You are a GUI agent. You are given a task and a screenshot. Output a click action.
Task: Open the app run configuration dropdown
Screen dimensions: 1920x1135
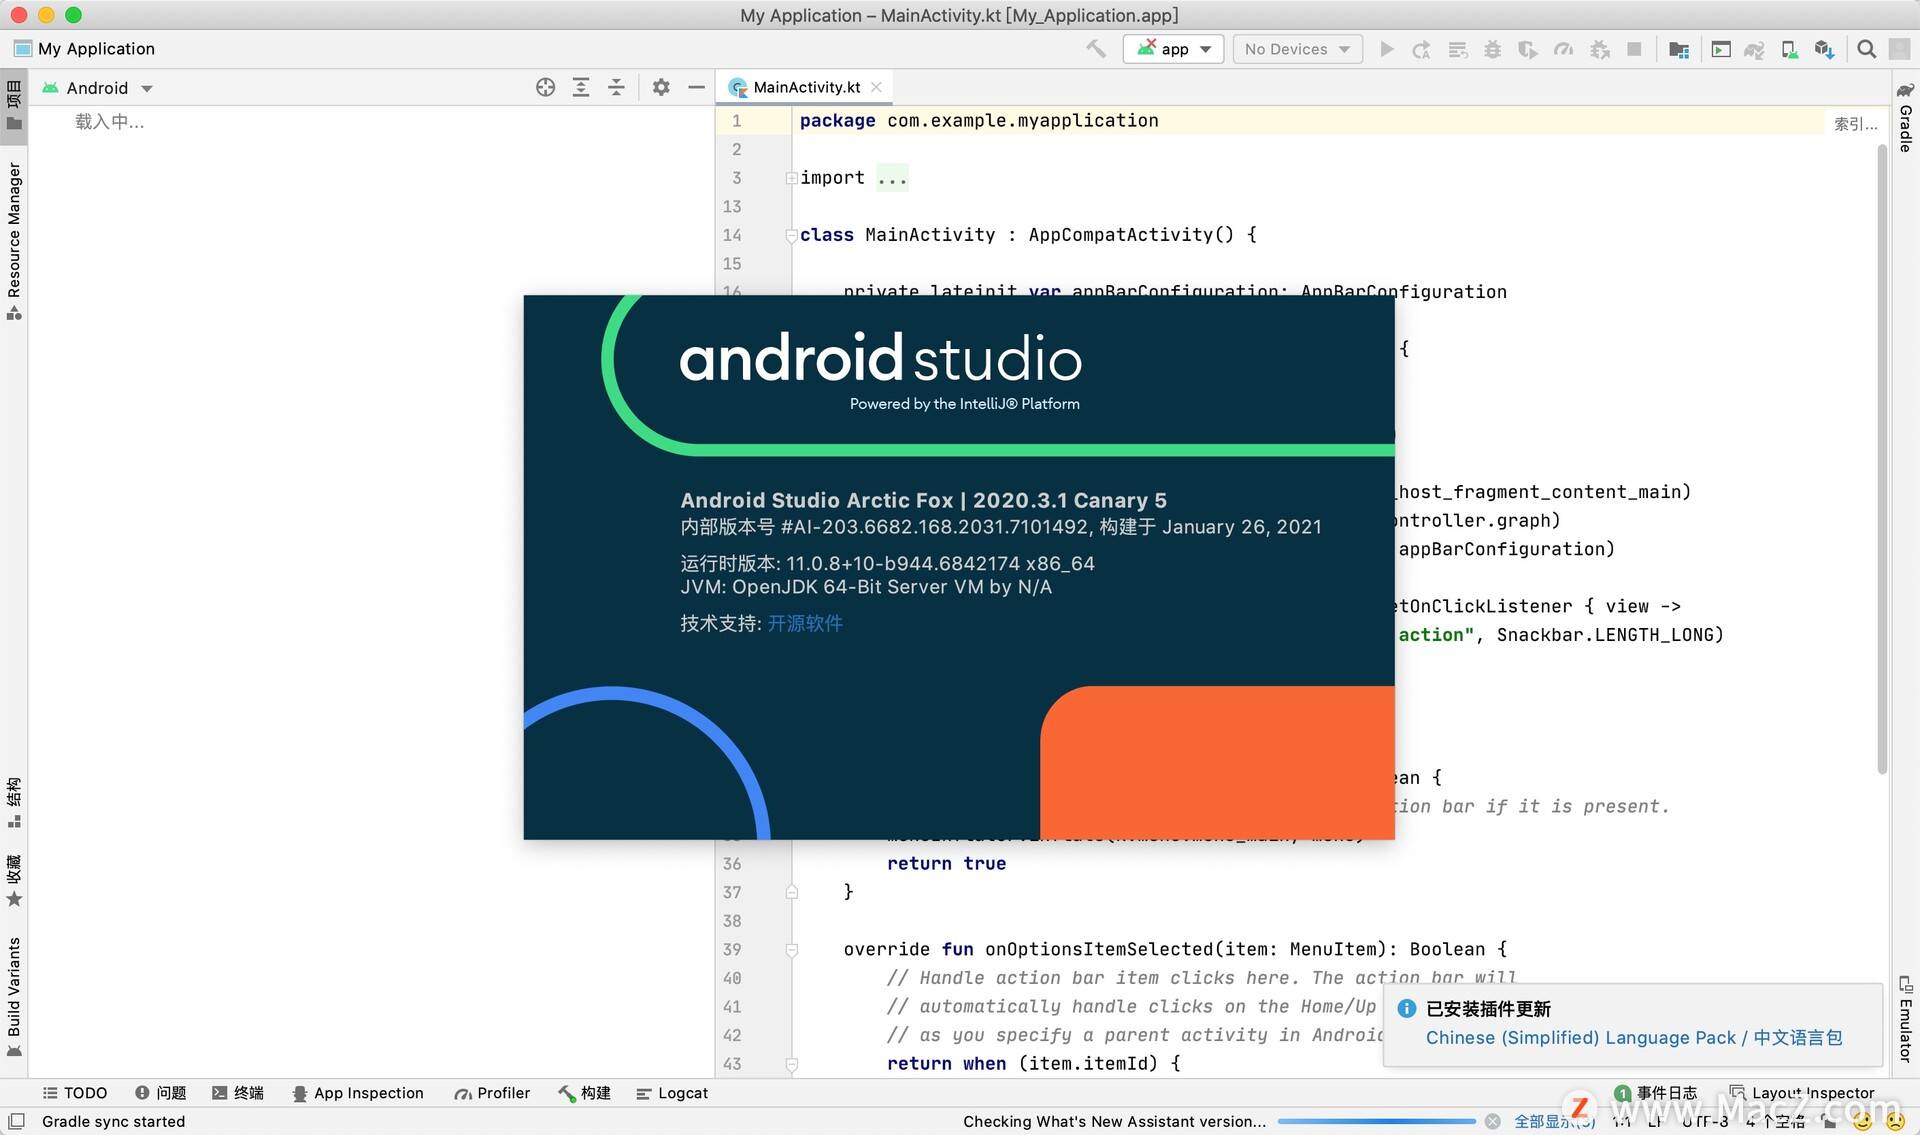pyautogui.click(x=1173, y=48)
